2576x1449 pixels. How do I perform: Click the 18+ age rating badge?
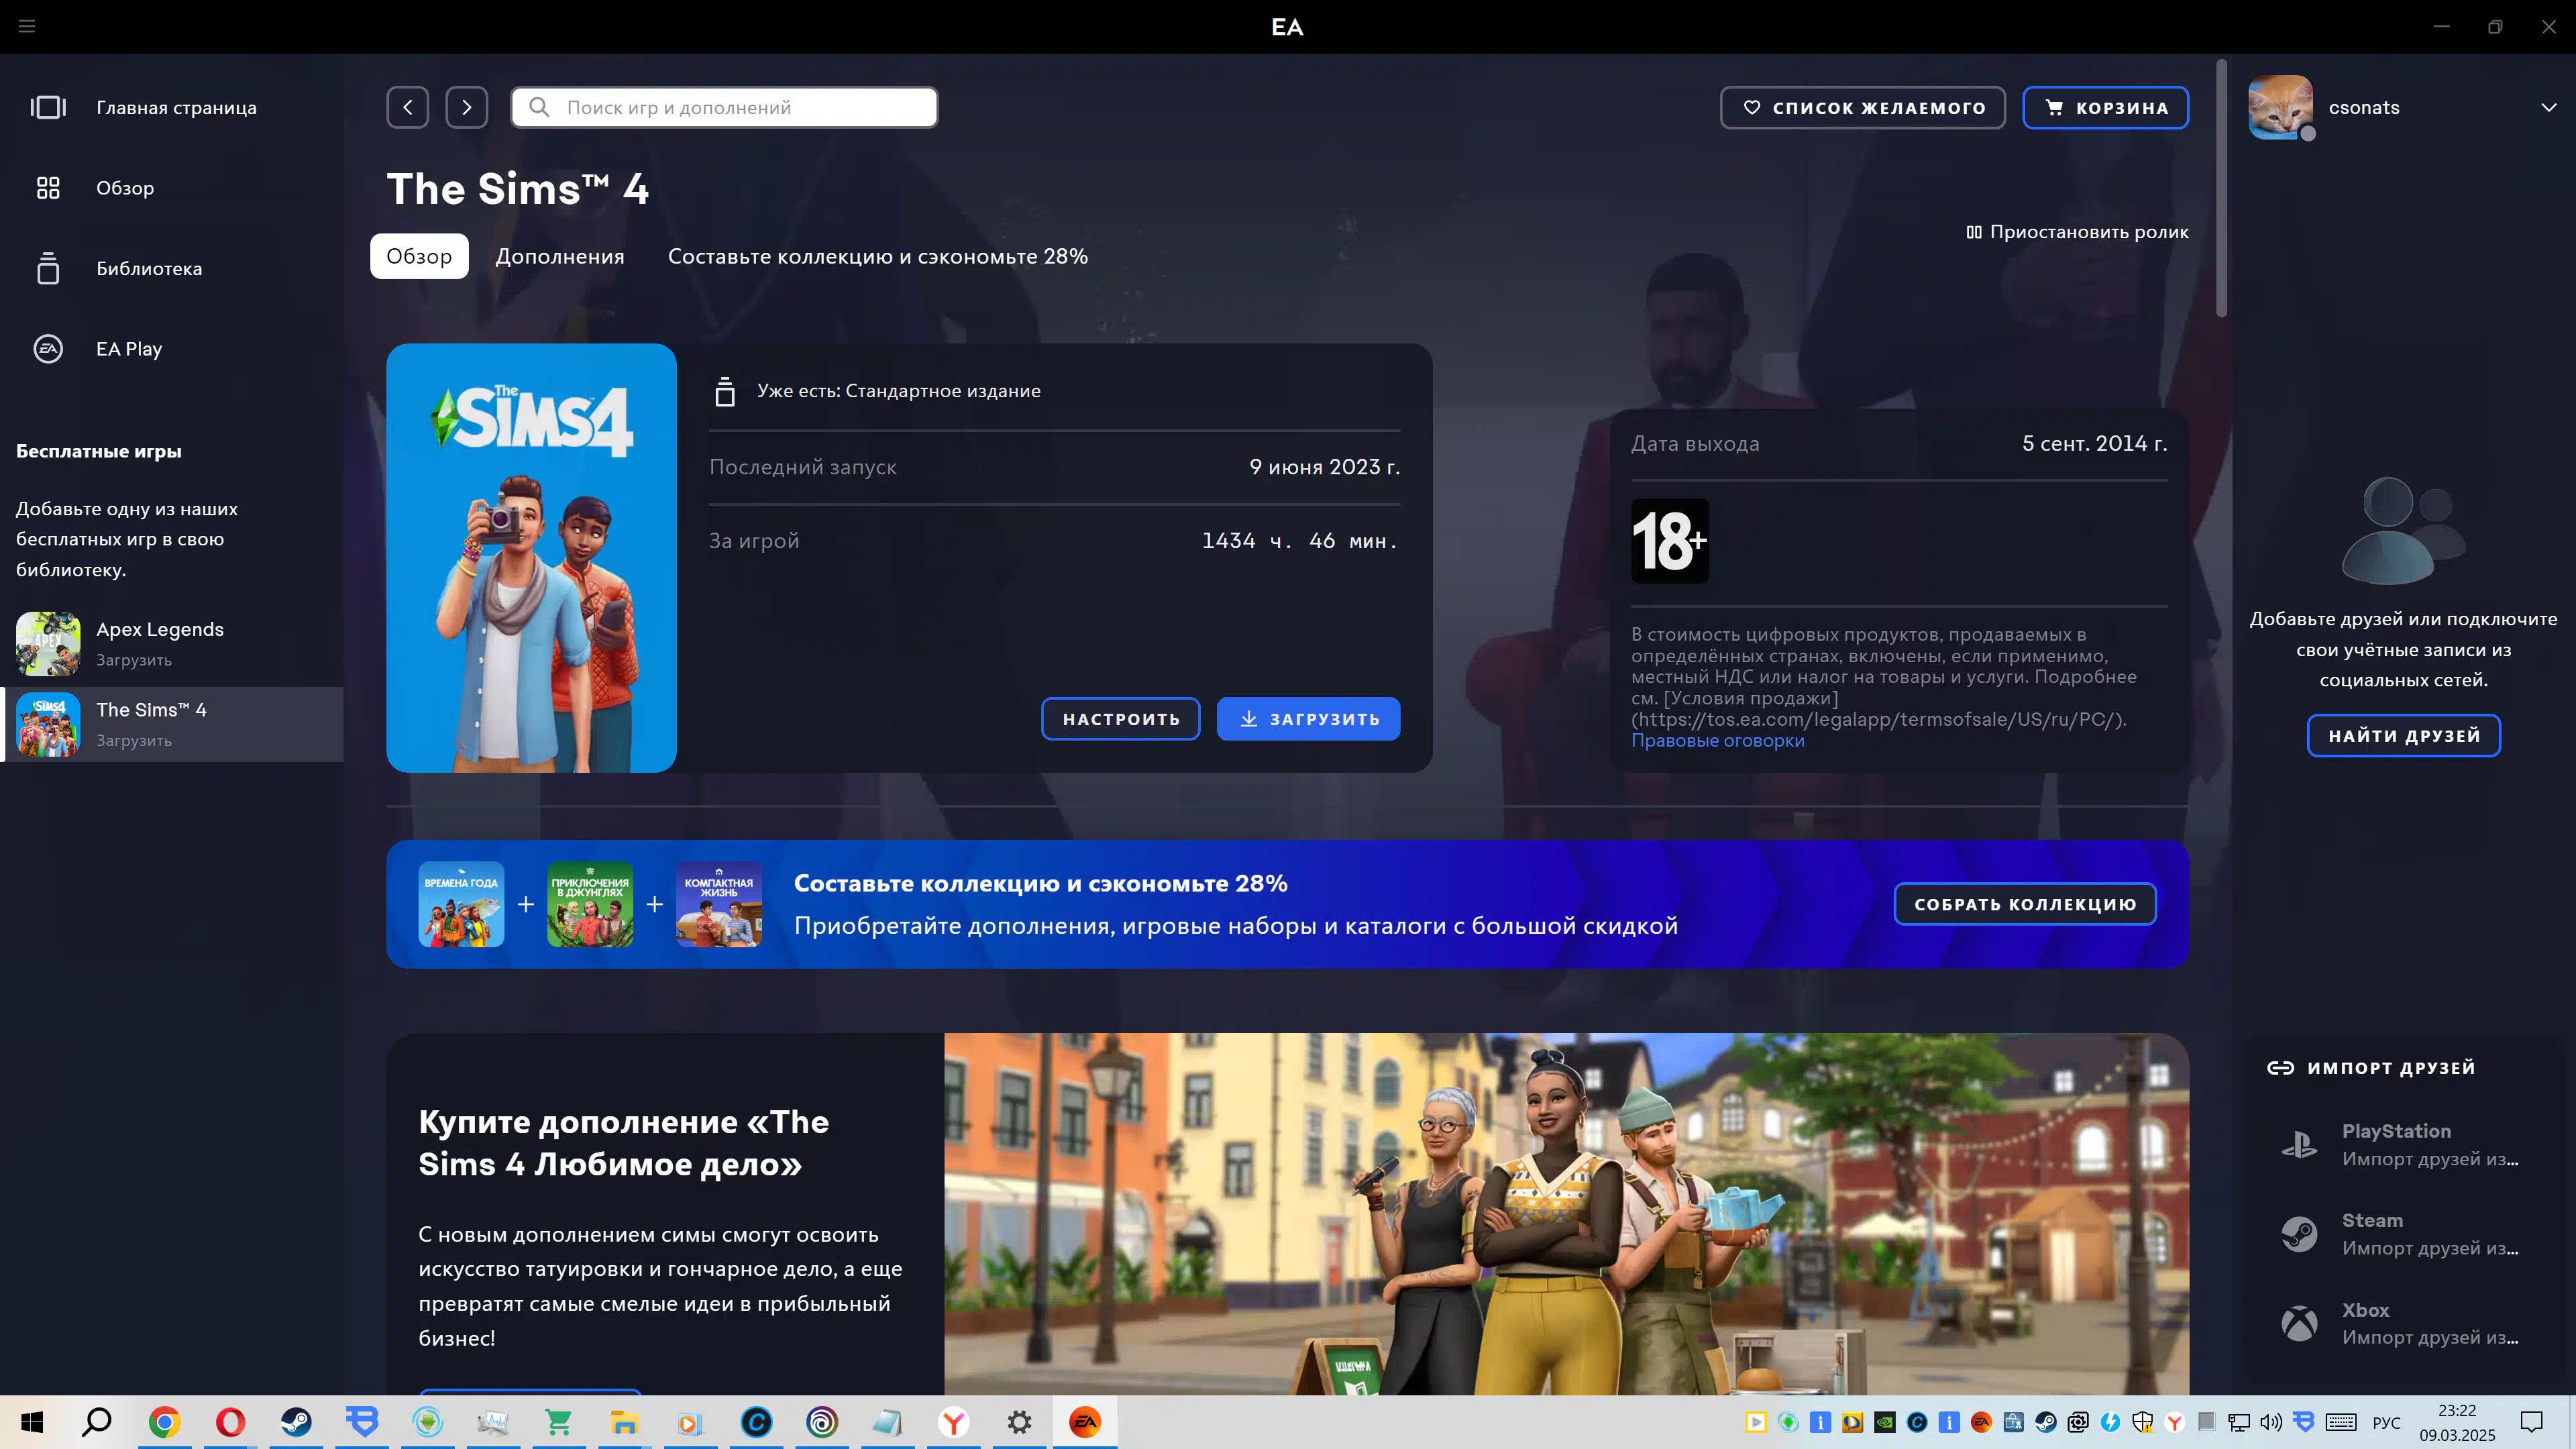tap(1670, 541)
